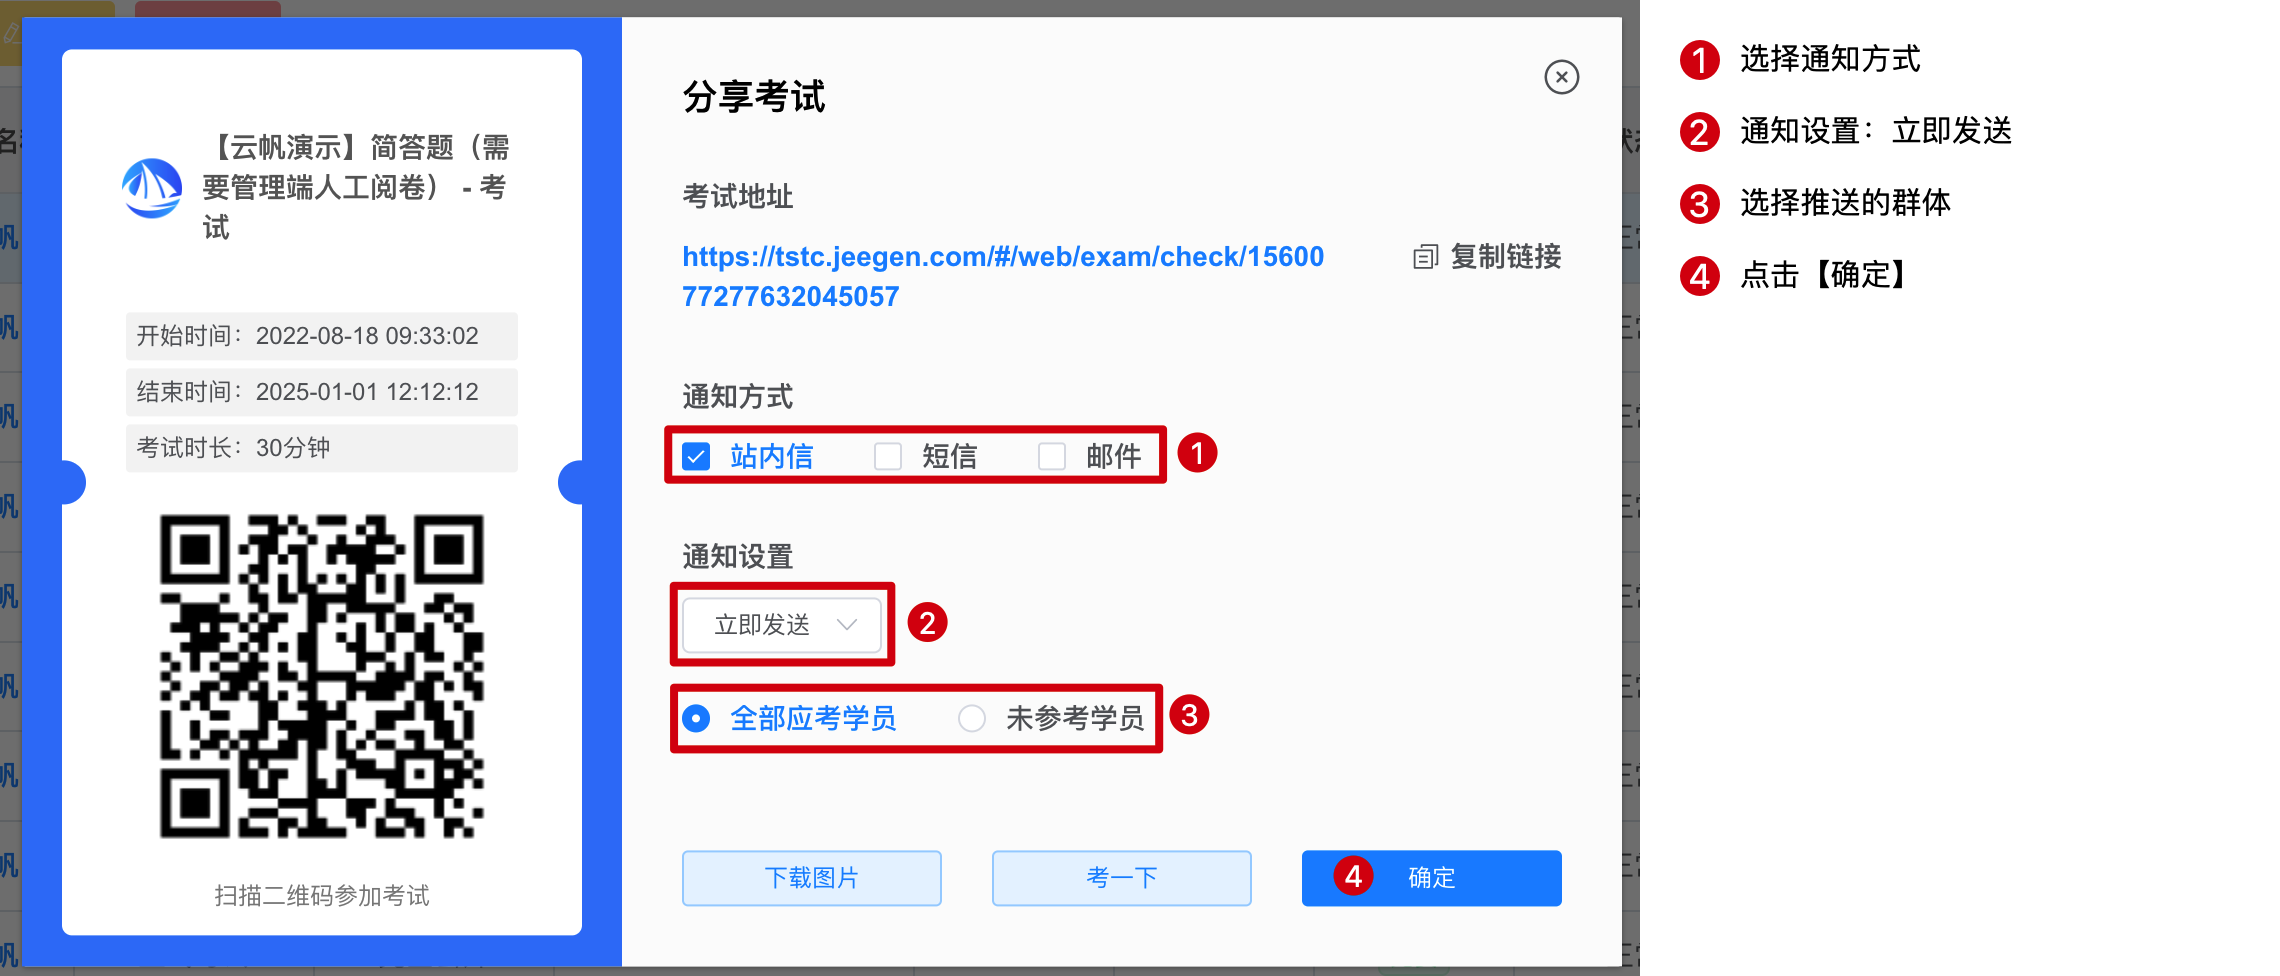Click the red number 2 marker next to the 立即发送 dropdown
The height and width of the screenshot is (976, 2280).
(x=927, y=623)
